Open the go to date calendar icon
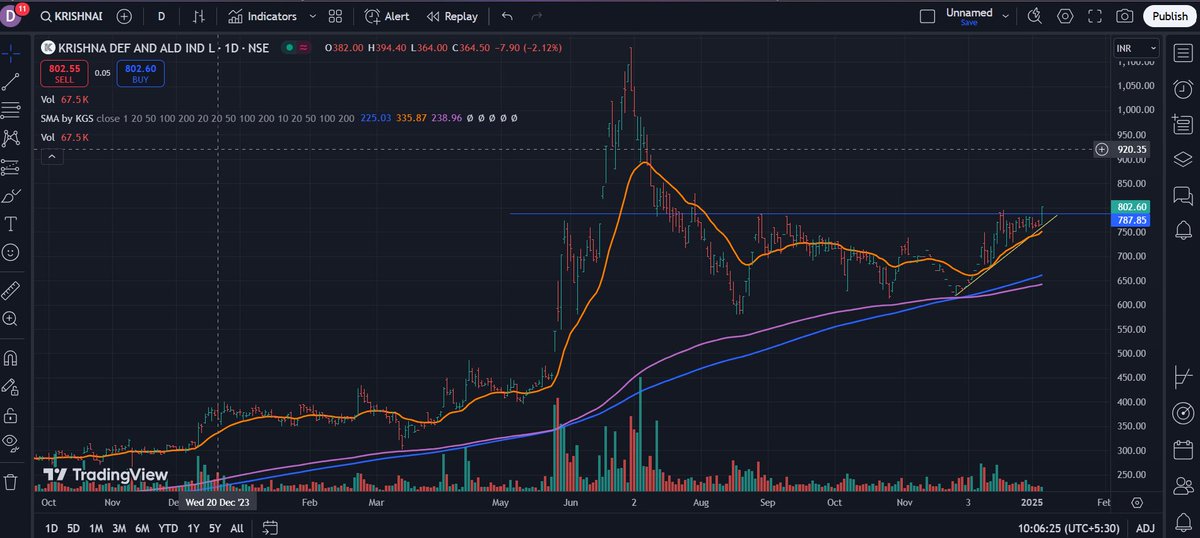This screenshot has height=538, width=1200. 271,528
